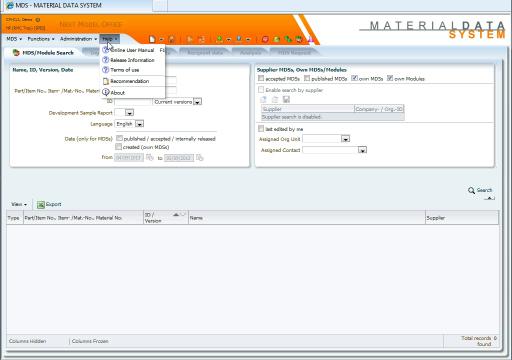Check the last edited by me box
This screenshot has height=360, width=512.
261,129
